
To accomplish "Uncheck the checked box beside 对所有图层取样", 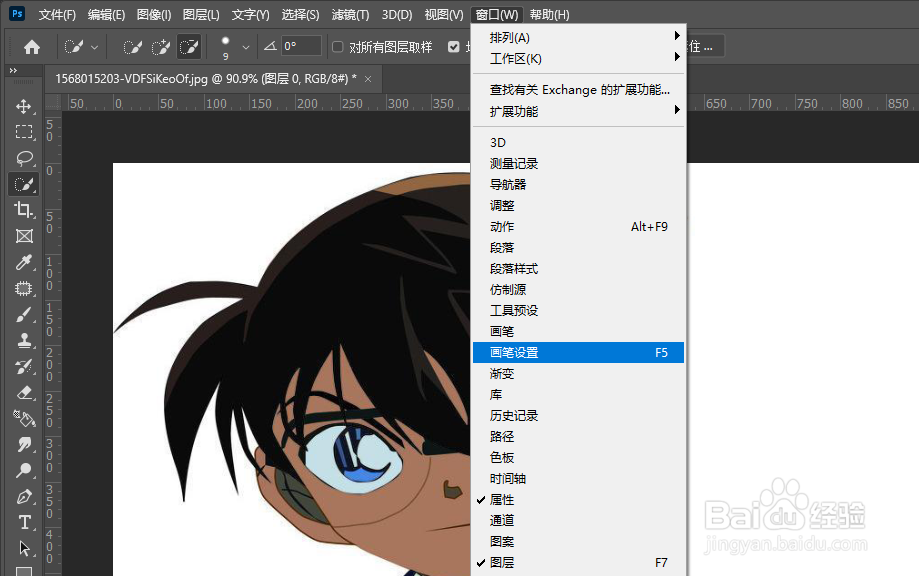I will click(x=454, y=47).
